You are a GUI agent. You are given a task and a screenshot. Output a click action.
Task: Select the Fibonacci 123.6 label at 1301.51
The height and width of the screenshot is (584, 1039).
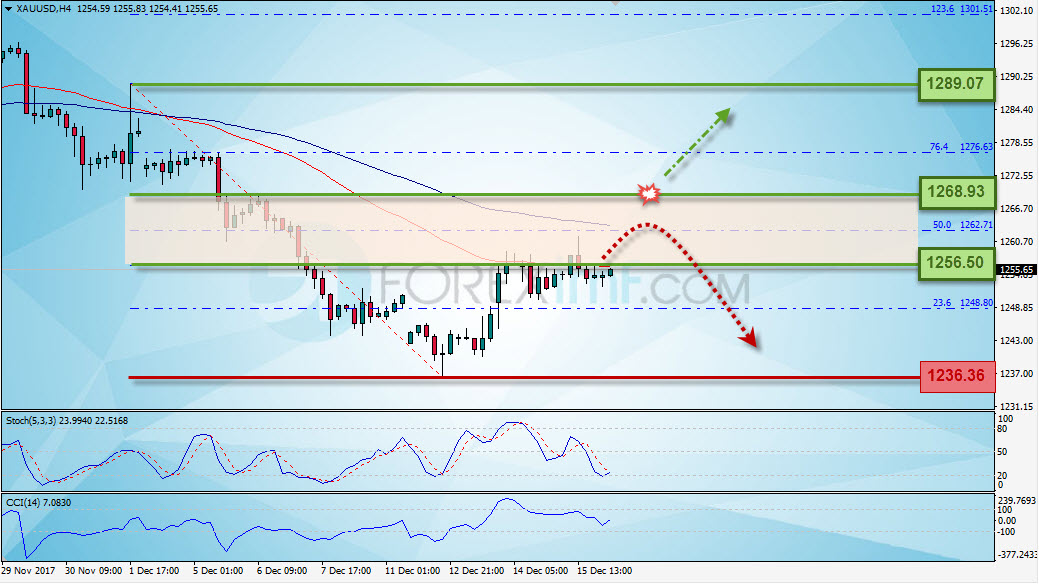tap(961, 9)
